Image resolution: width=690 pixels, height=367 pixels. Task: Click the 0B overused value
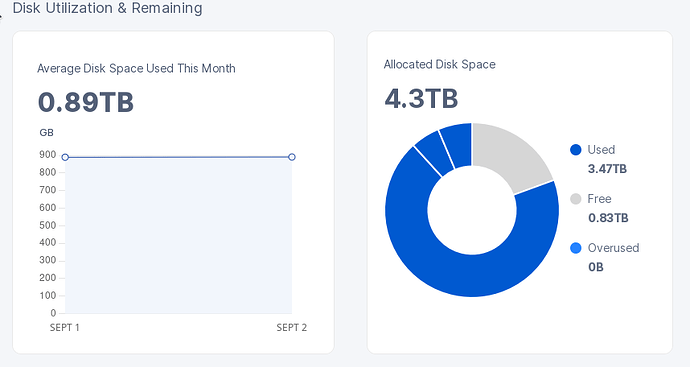coord(596,267)
